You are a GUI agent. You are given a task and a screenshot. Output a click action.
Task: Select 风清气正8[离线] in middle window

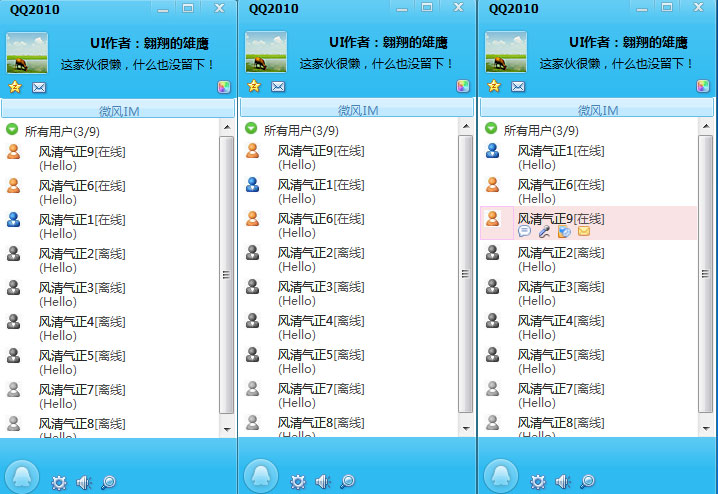coord(349,425)
